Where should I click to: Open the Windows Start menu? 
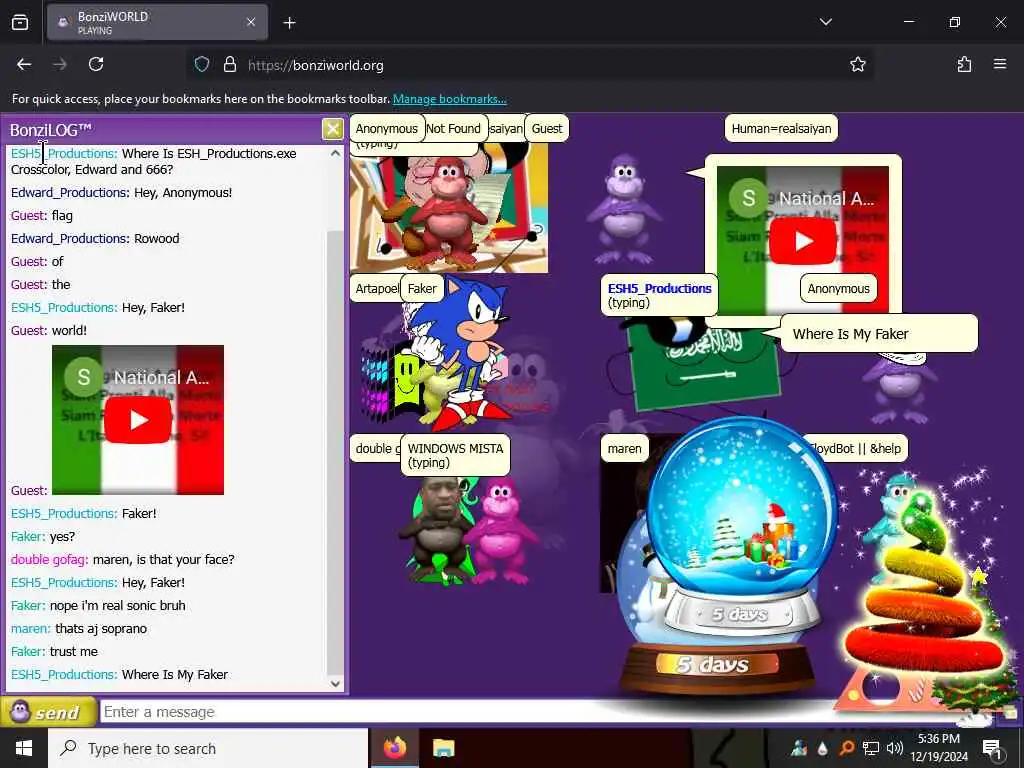point(24,748)
